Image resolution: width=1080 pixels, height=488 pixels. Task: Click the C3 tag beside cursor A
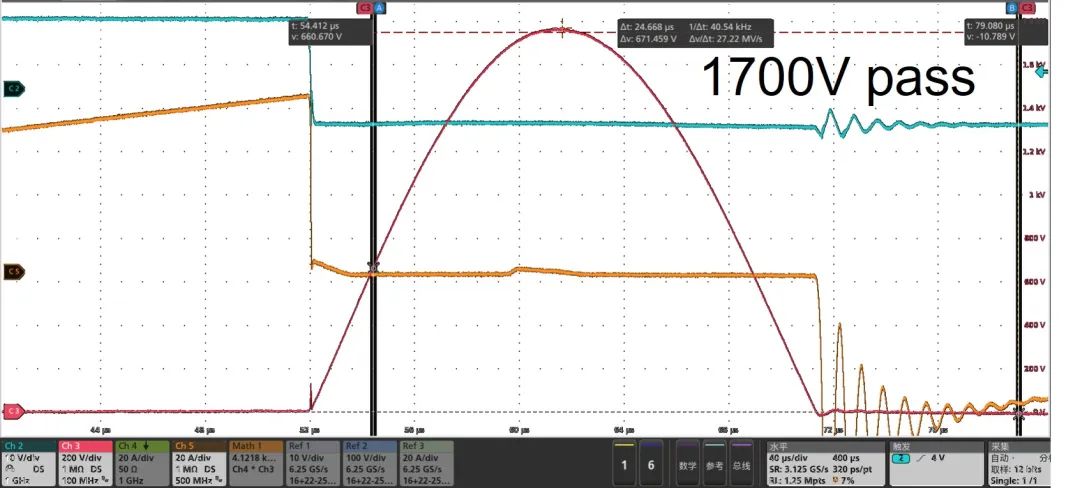coord(364,8)
